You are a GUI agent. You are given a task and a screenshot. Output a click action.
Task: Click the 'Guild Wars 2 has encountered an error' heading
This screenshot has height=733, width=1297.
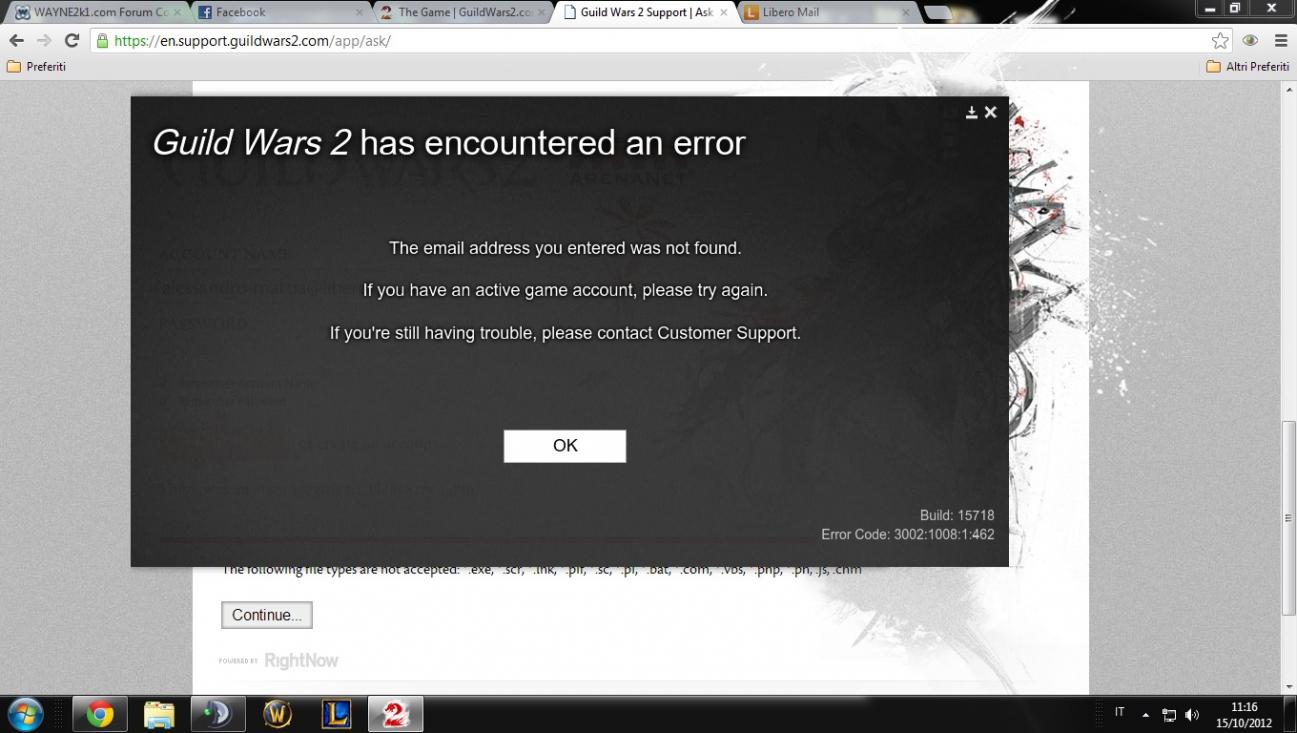448,143
